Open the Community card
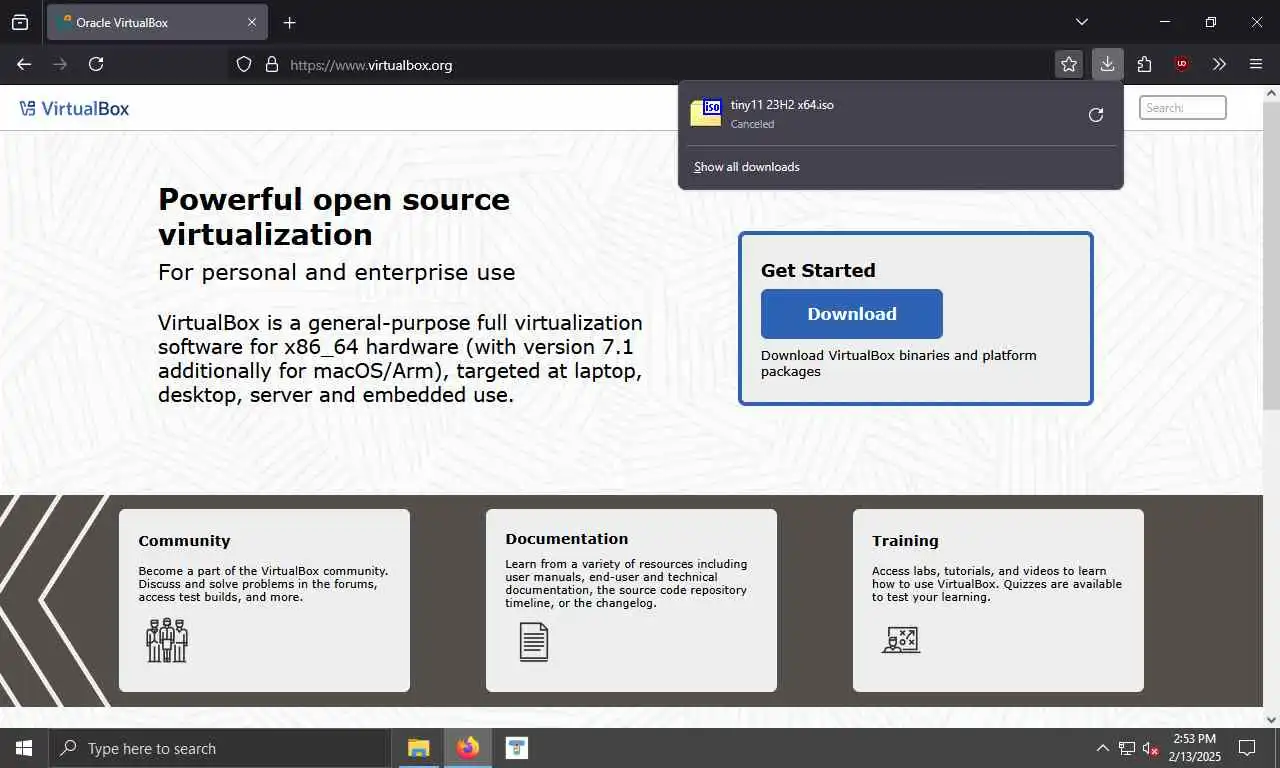 (x=264, y=600)
